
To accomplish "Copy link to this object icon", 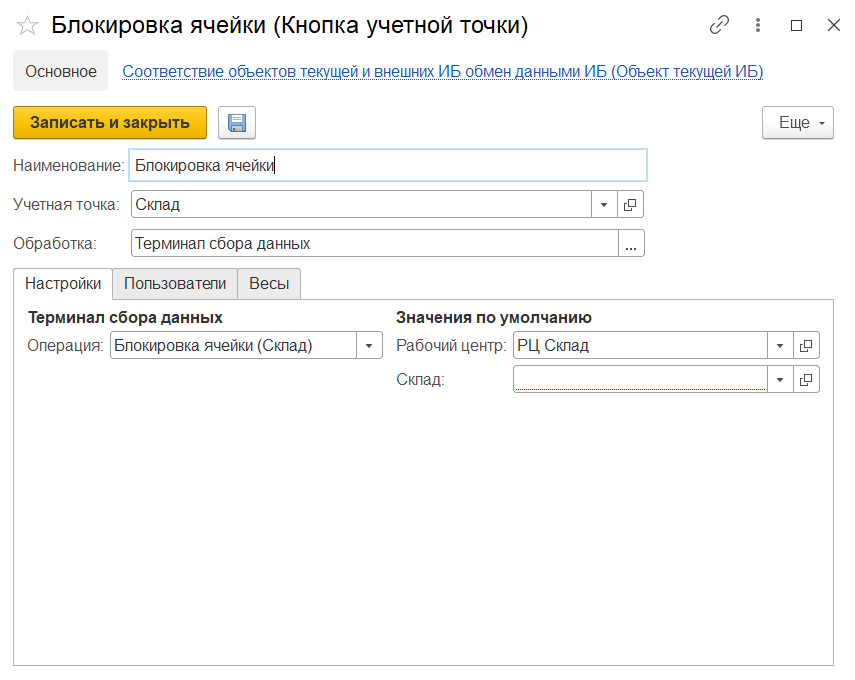I will pos(719,26).
